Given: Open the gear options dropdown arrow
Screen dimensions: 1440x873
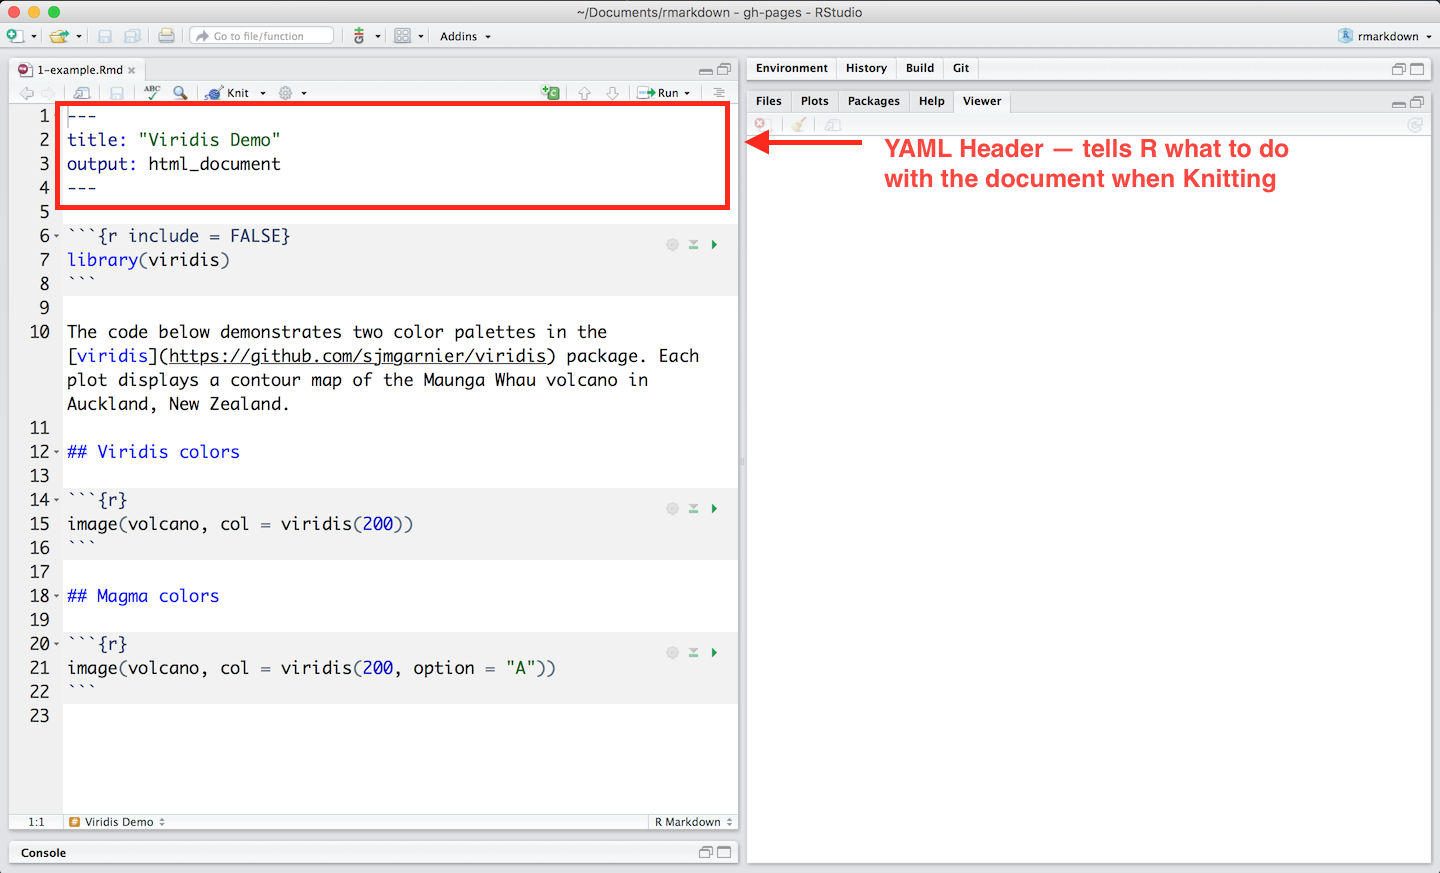Looking at the screenshot, I should tap(304, 93).
